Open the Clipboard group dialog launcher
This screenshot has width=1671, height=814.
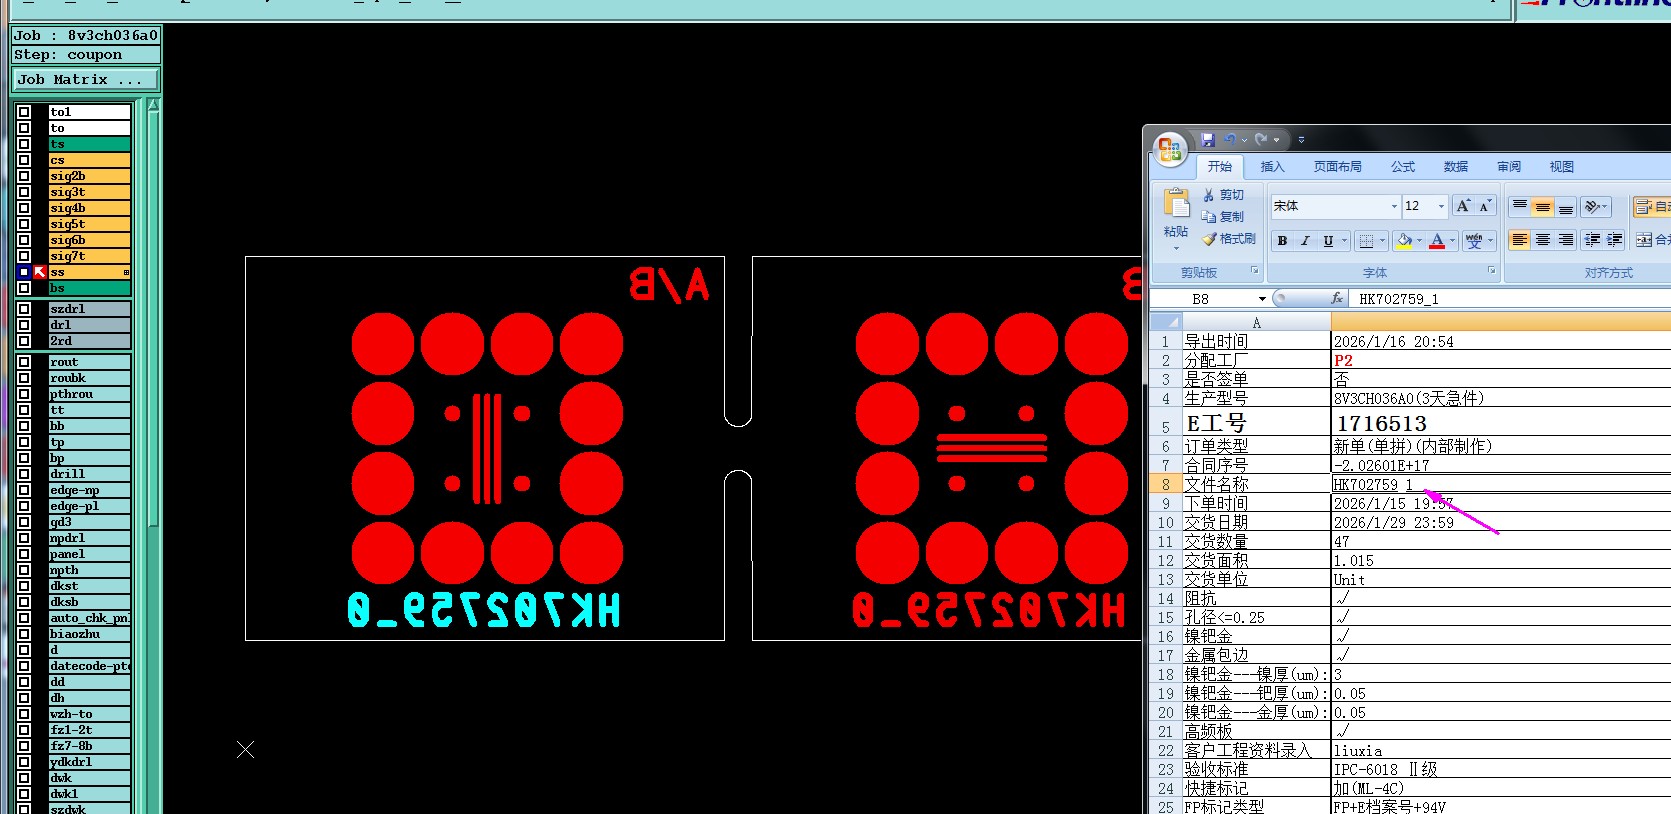pos(1254,271)
